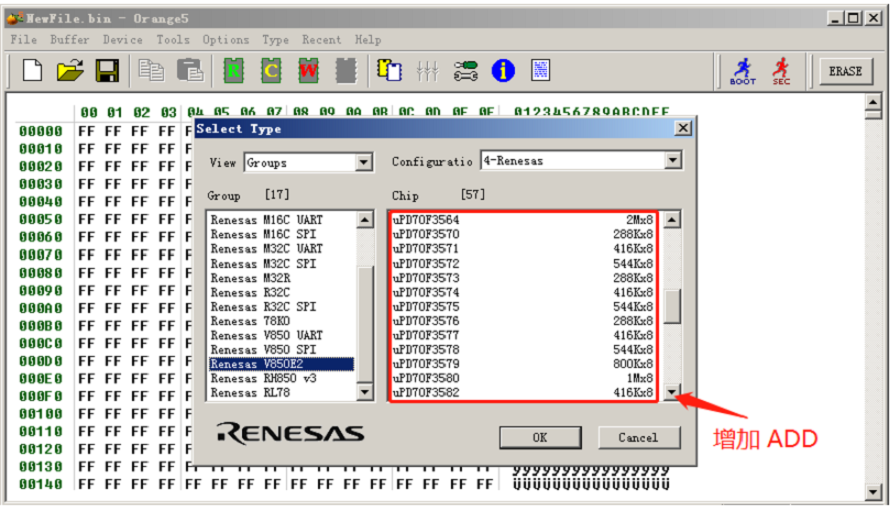The width and height of the screenshot is (890, 508).
Task: Open the Options menu
Action: click(x=226, y=40)
